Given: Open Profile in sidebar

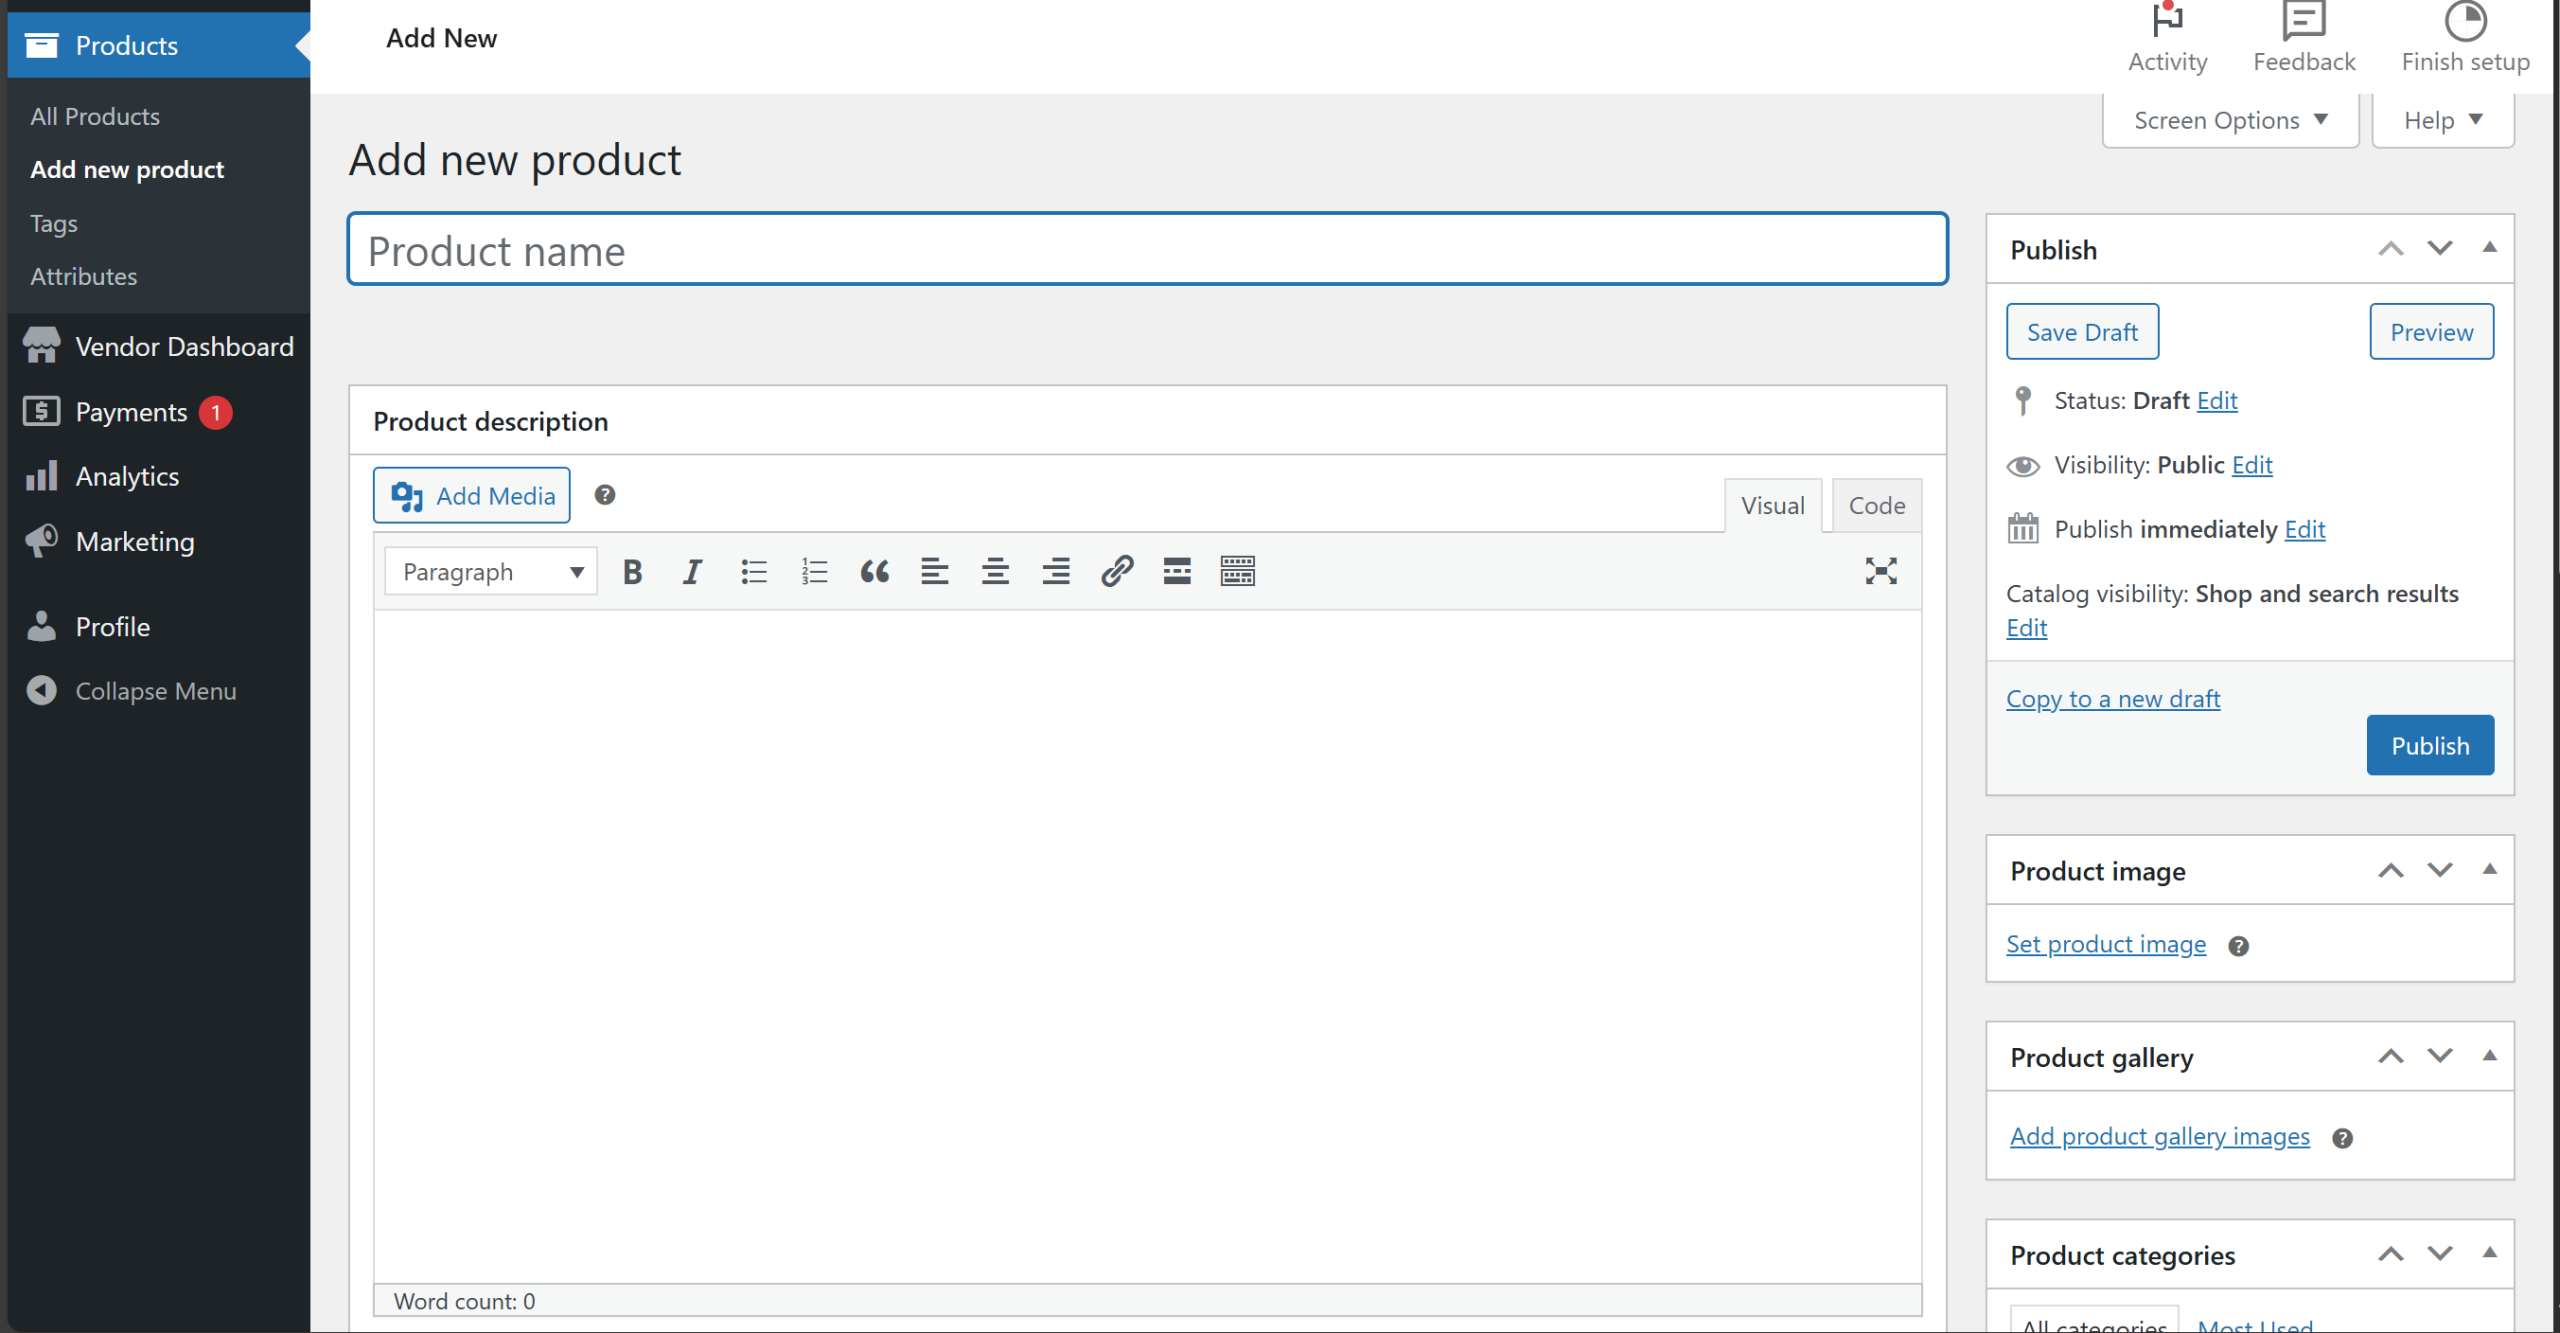Looking at the screenshot, I should (x=160, y=627).
